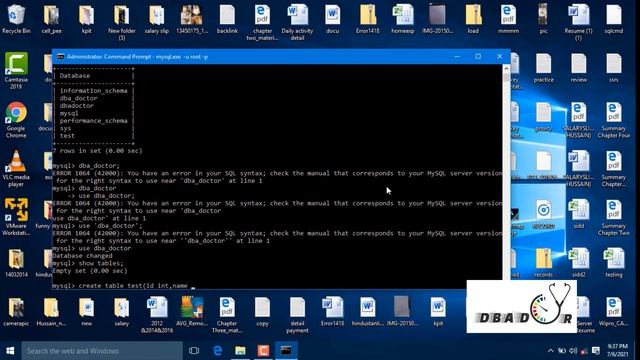Open New folder (3) on desktop
The width and height of the screenshot is (640, 360).
click(x=122, y=22)
